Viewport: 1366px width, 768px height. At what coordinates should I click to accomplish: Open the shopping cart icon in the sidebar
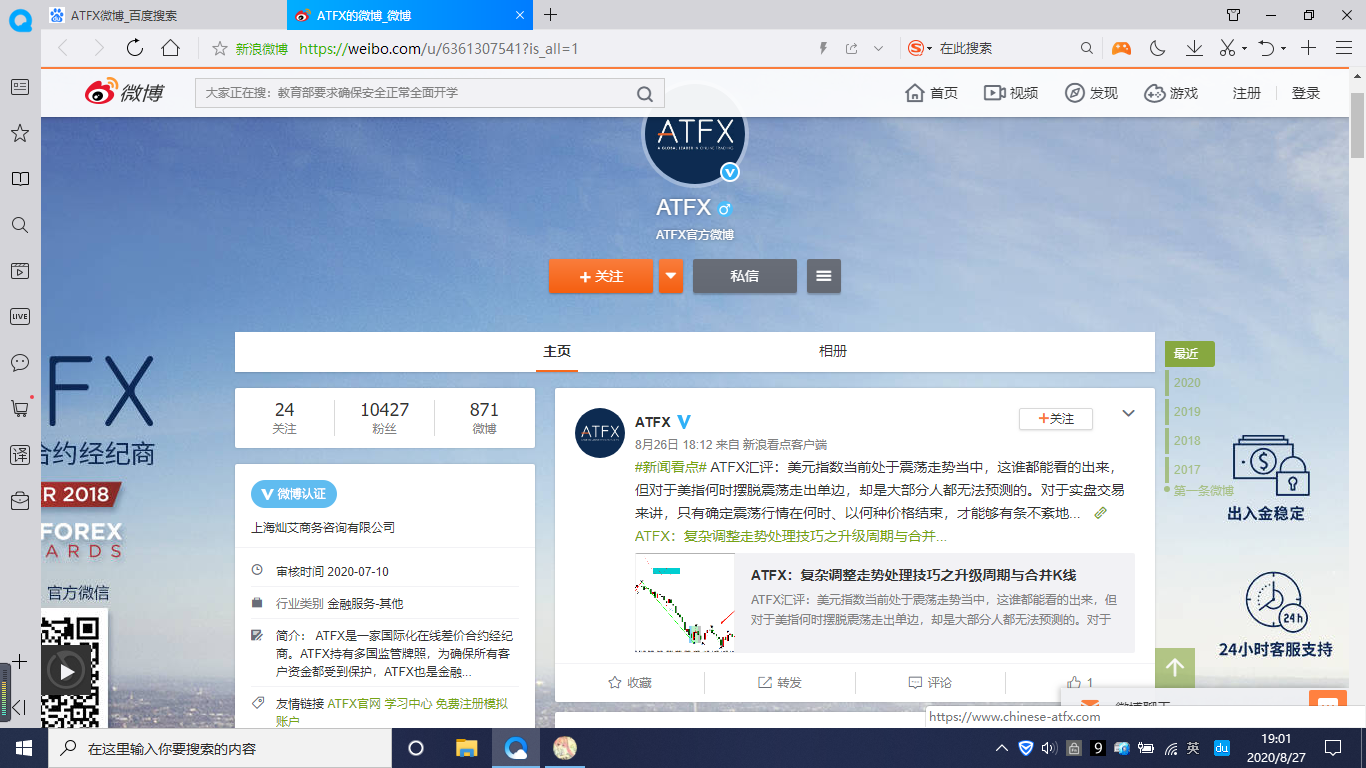[19, 408]
